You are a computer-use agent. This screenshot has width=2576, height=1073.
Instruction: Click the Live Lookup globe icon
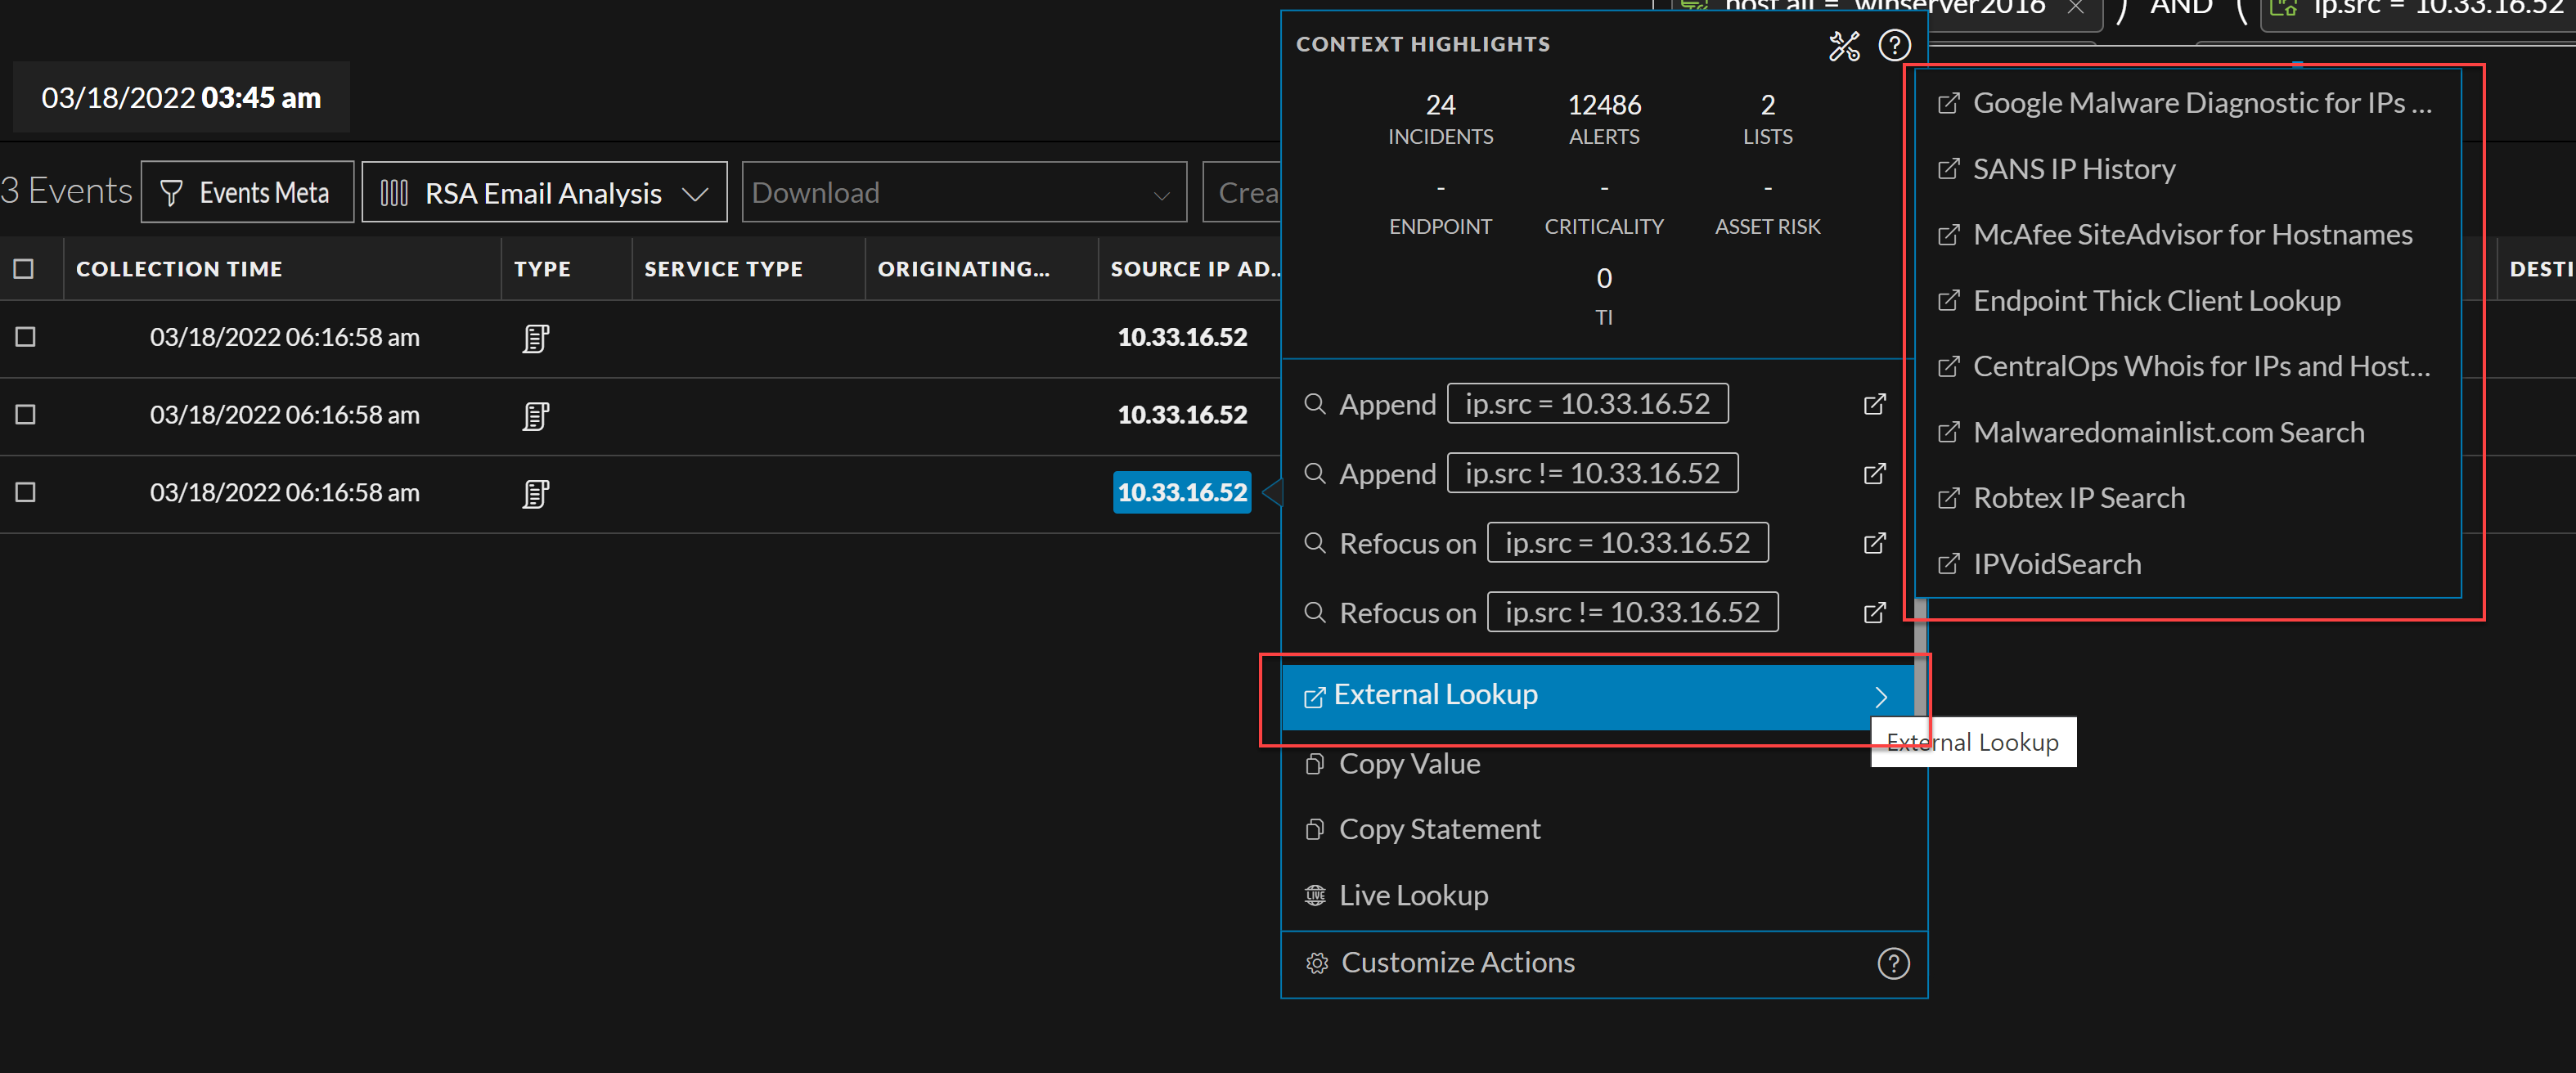tap(1315, 895)
